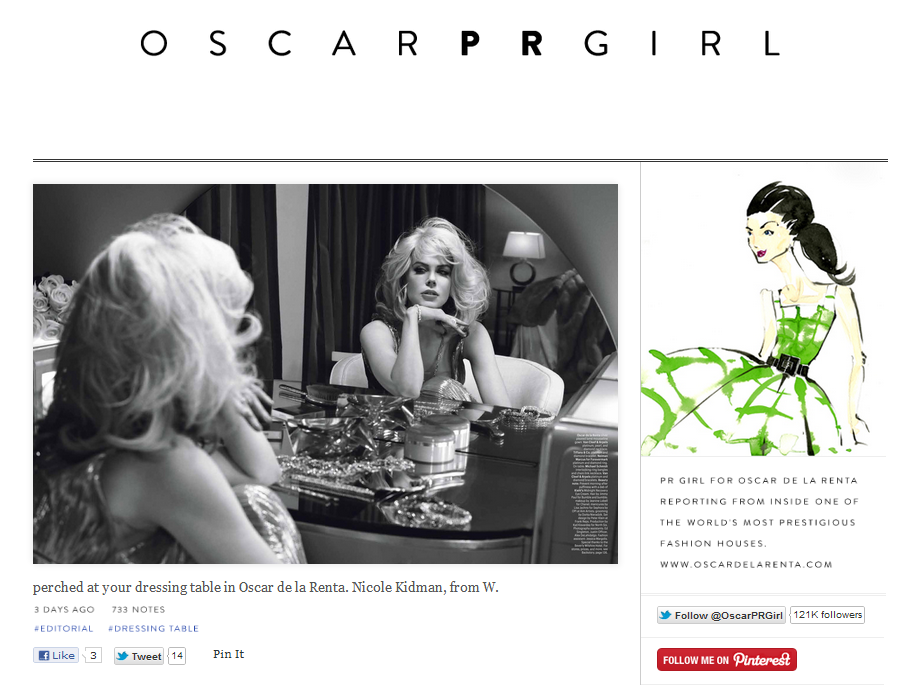Click the Pinterest logo script
This screenshot has height=685, width=913.
[x=762, y=659]
